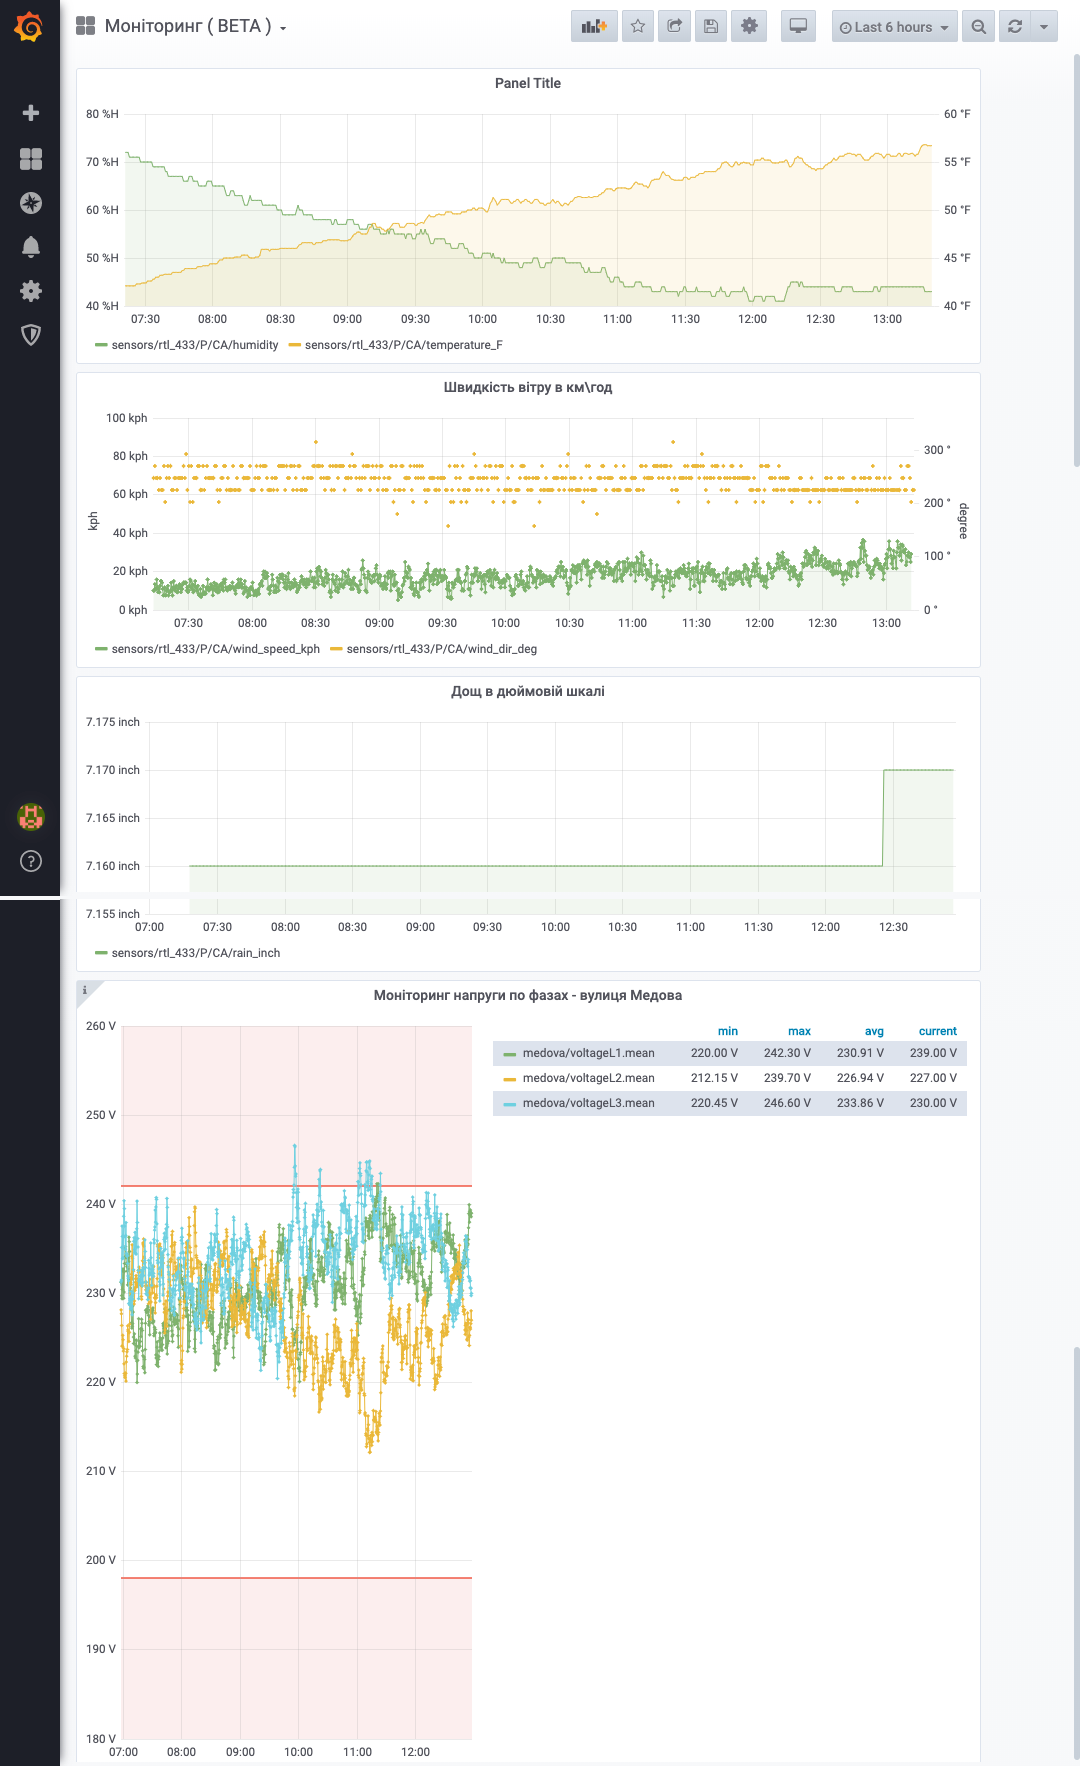Toggle the wind_dir_deg series in legend
The image size is (1080, 1766).
tap(441, 649)
